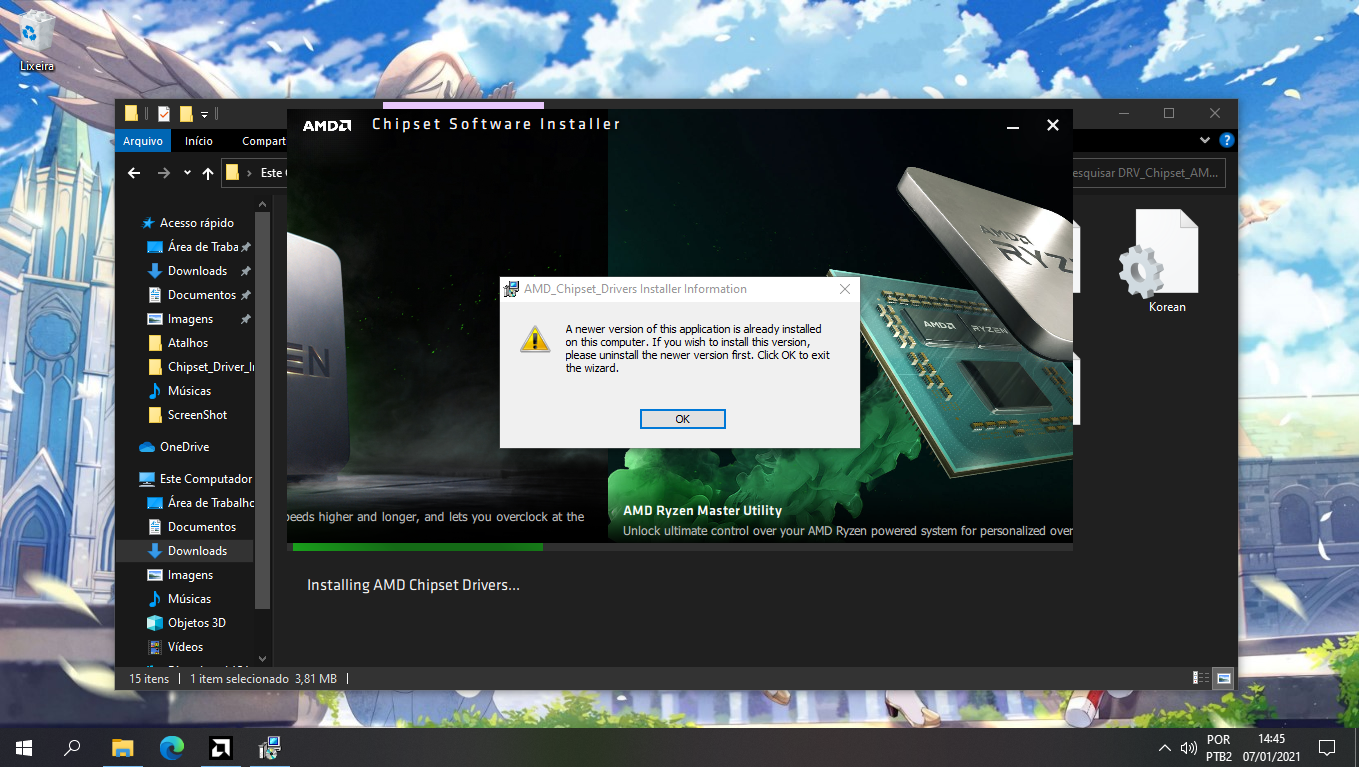Open the ScreenShot folder in the sidebar
The height and width of the screenshot is (767, 1359).
[x=197, y=415]
